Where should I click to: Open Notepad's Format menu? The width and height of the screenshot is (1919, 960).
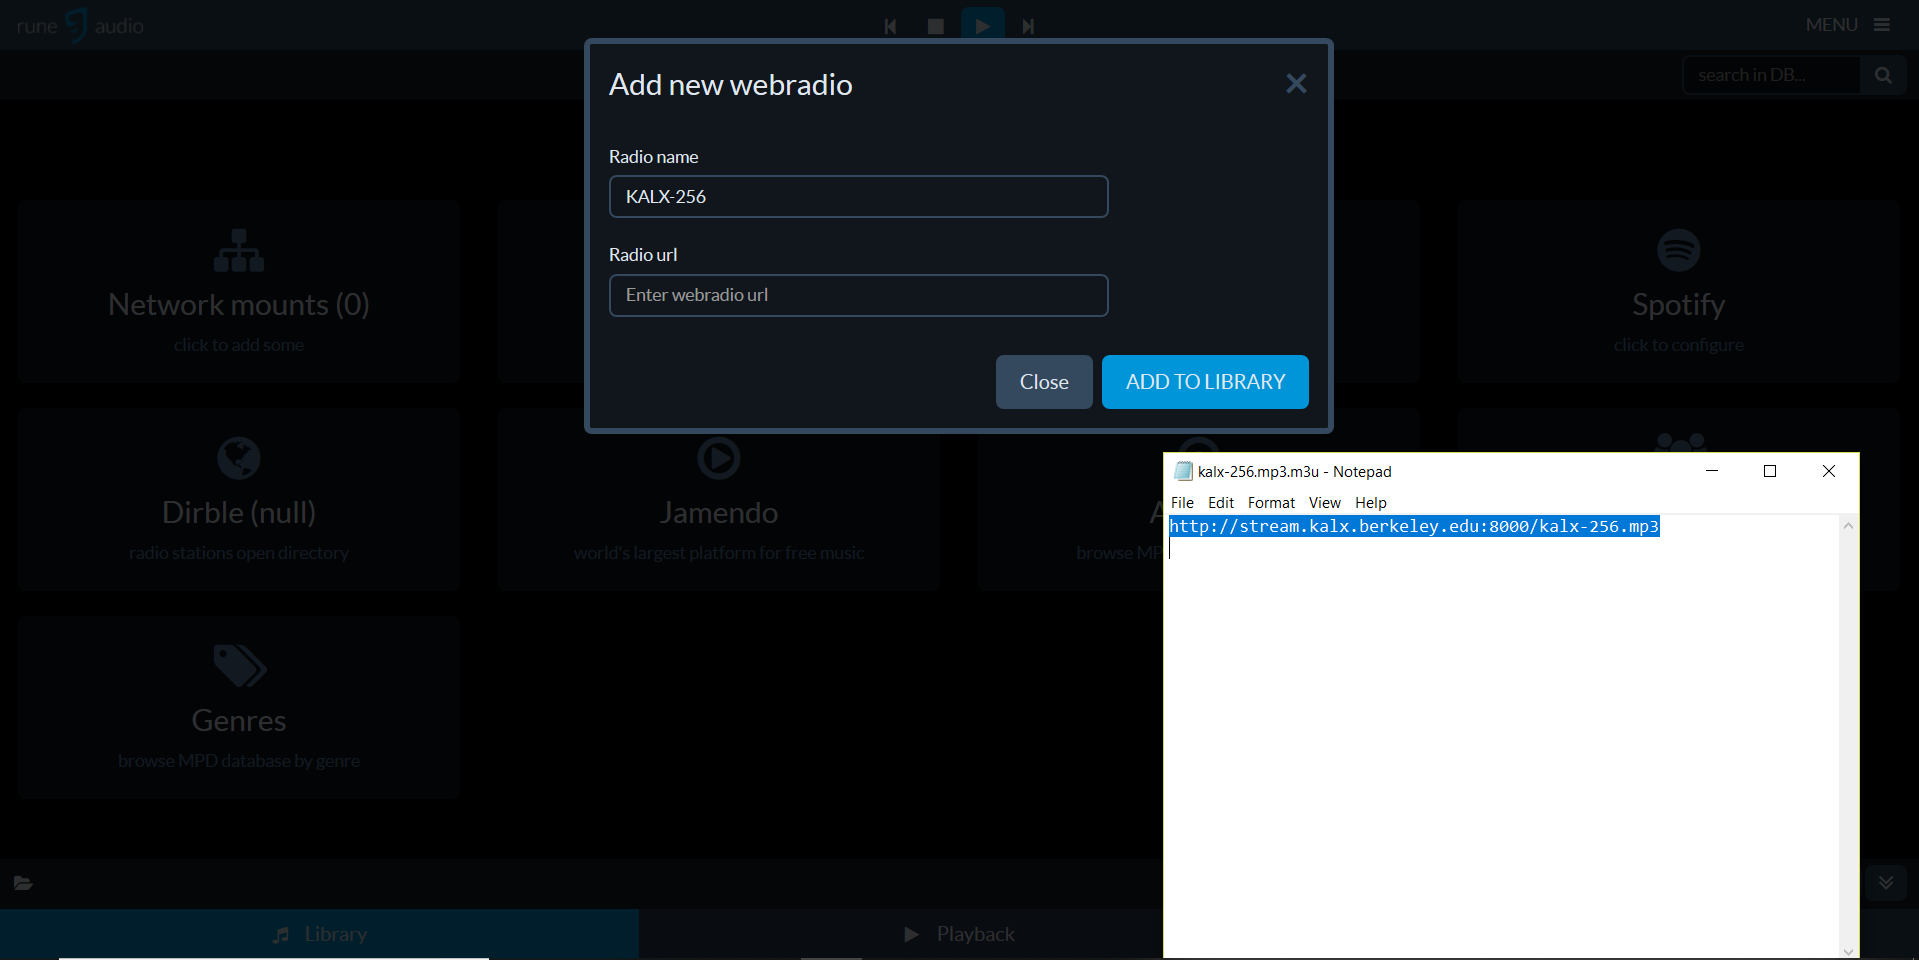[x=1270, y=503]
